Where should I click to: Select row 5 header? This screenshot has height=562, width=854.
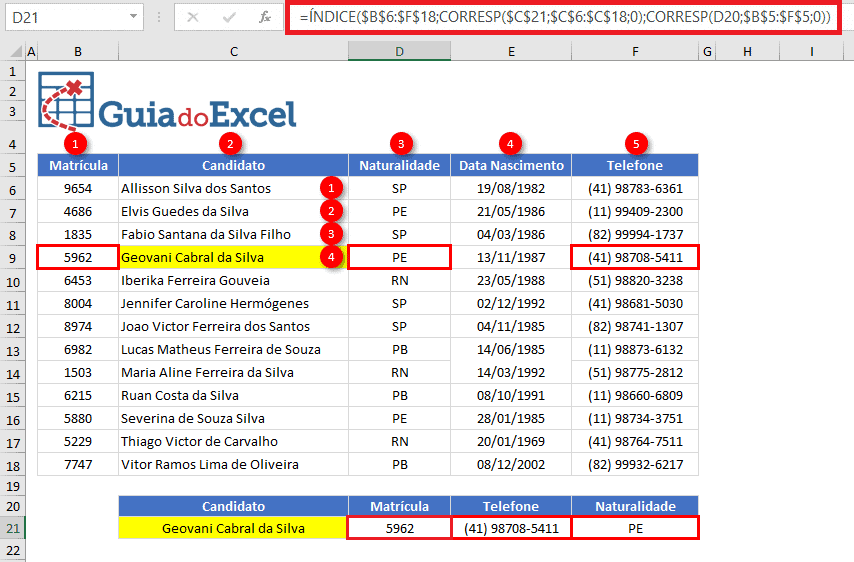pos(13,166)
